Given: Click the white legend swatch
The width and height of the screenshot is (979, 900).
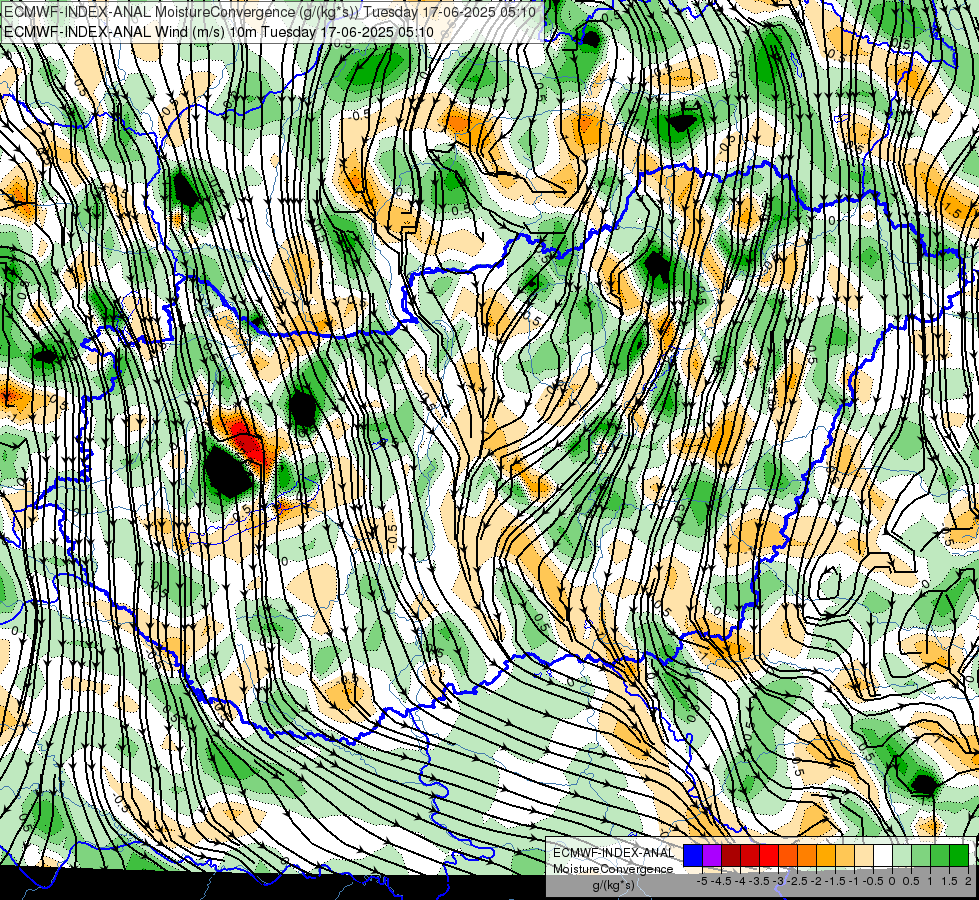Looking at the screenshot, I should pyautogui.click(x=883, y=855).
